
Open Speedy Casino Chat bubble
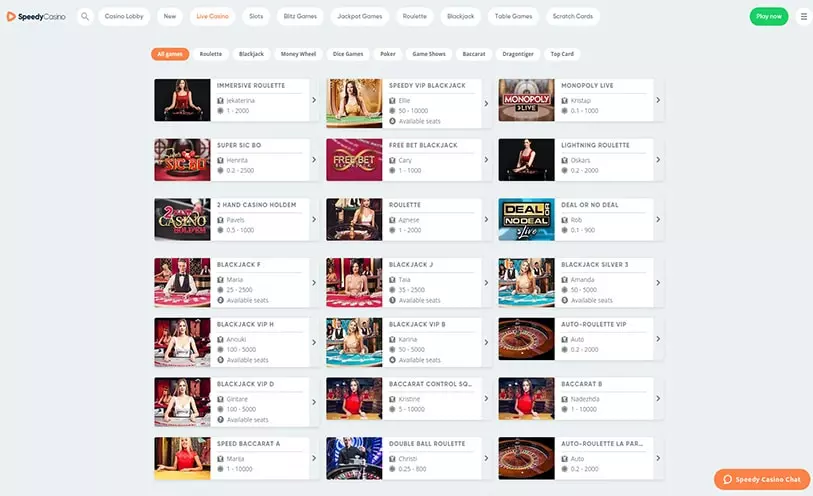pos(762,479)
